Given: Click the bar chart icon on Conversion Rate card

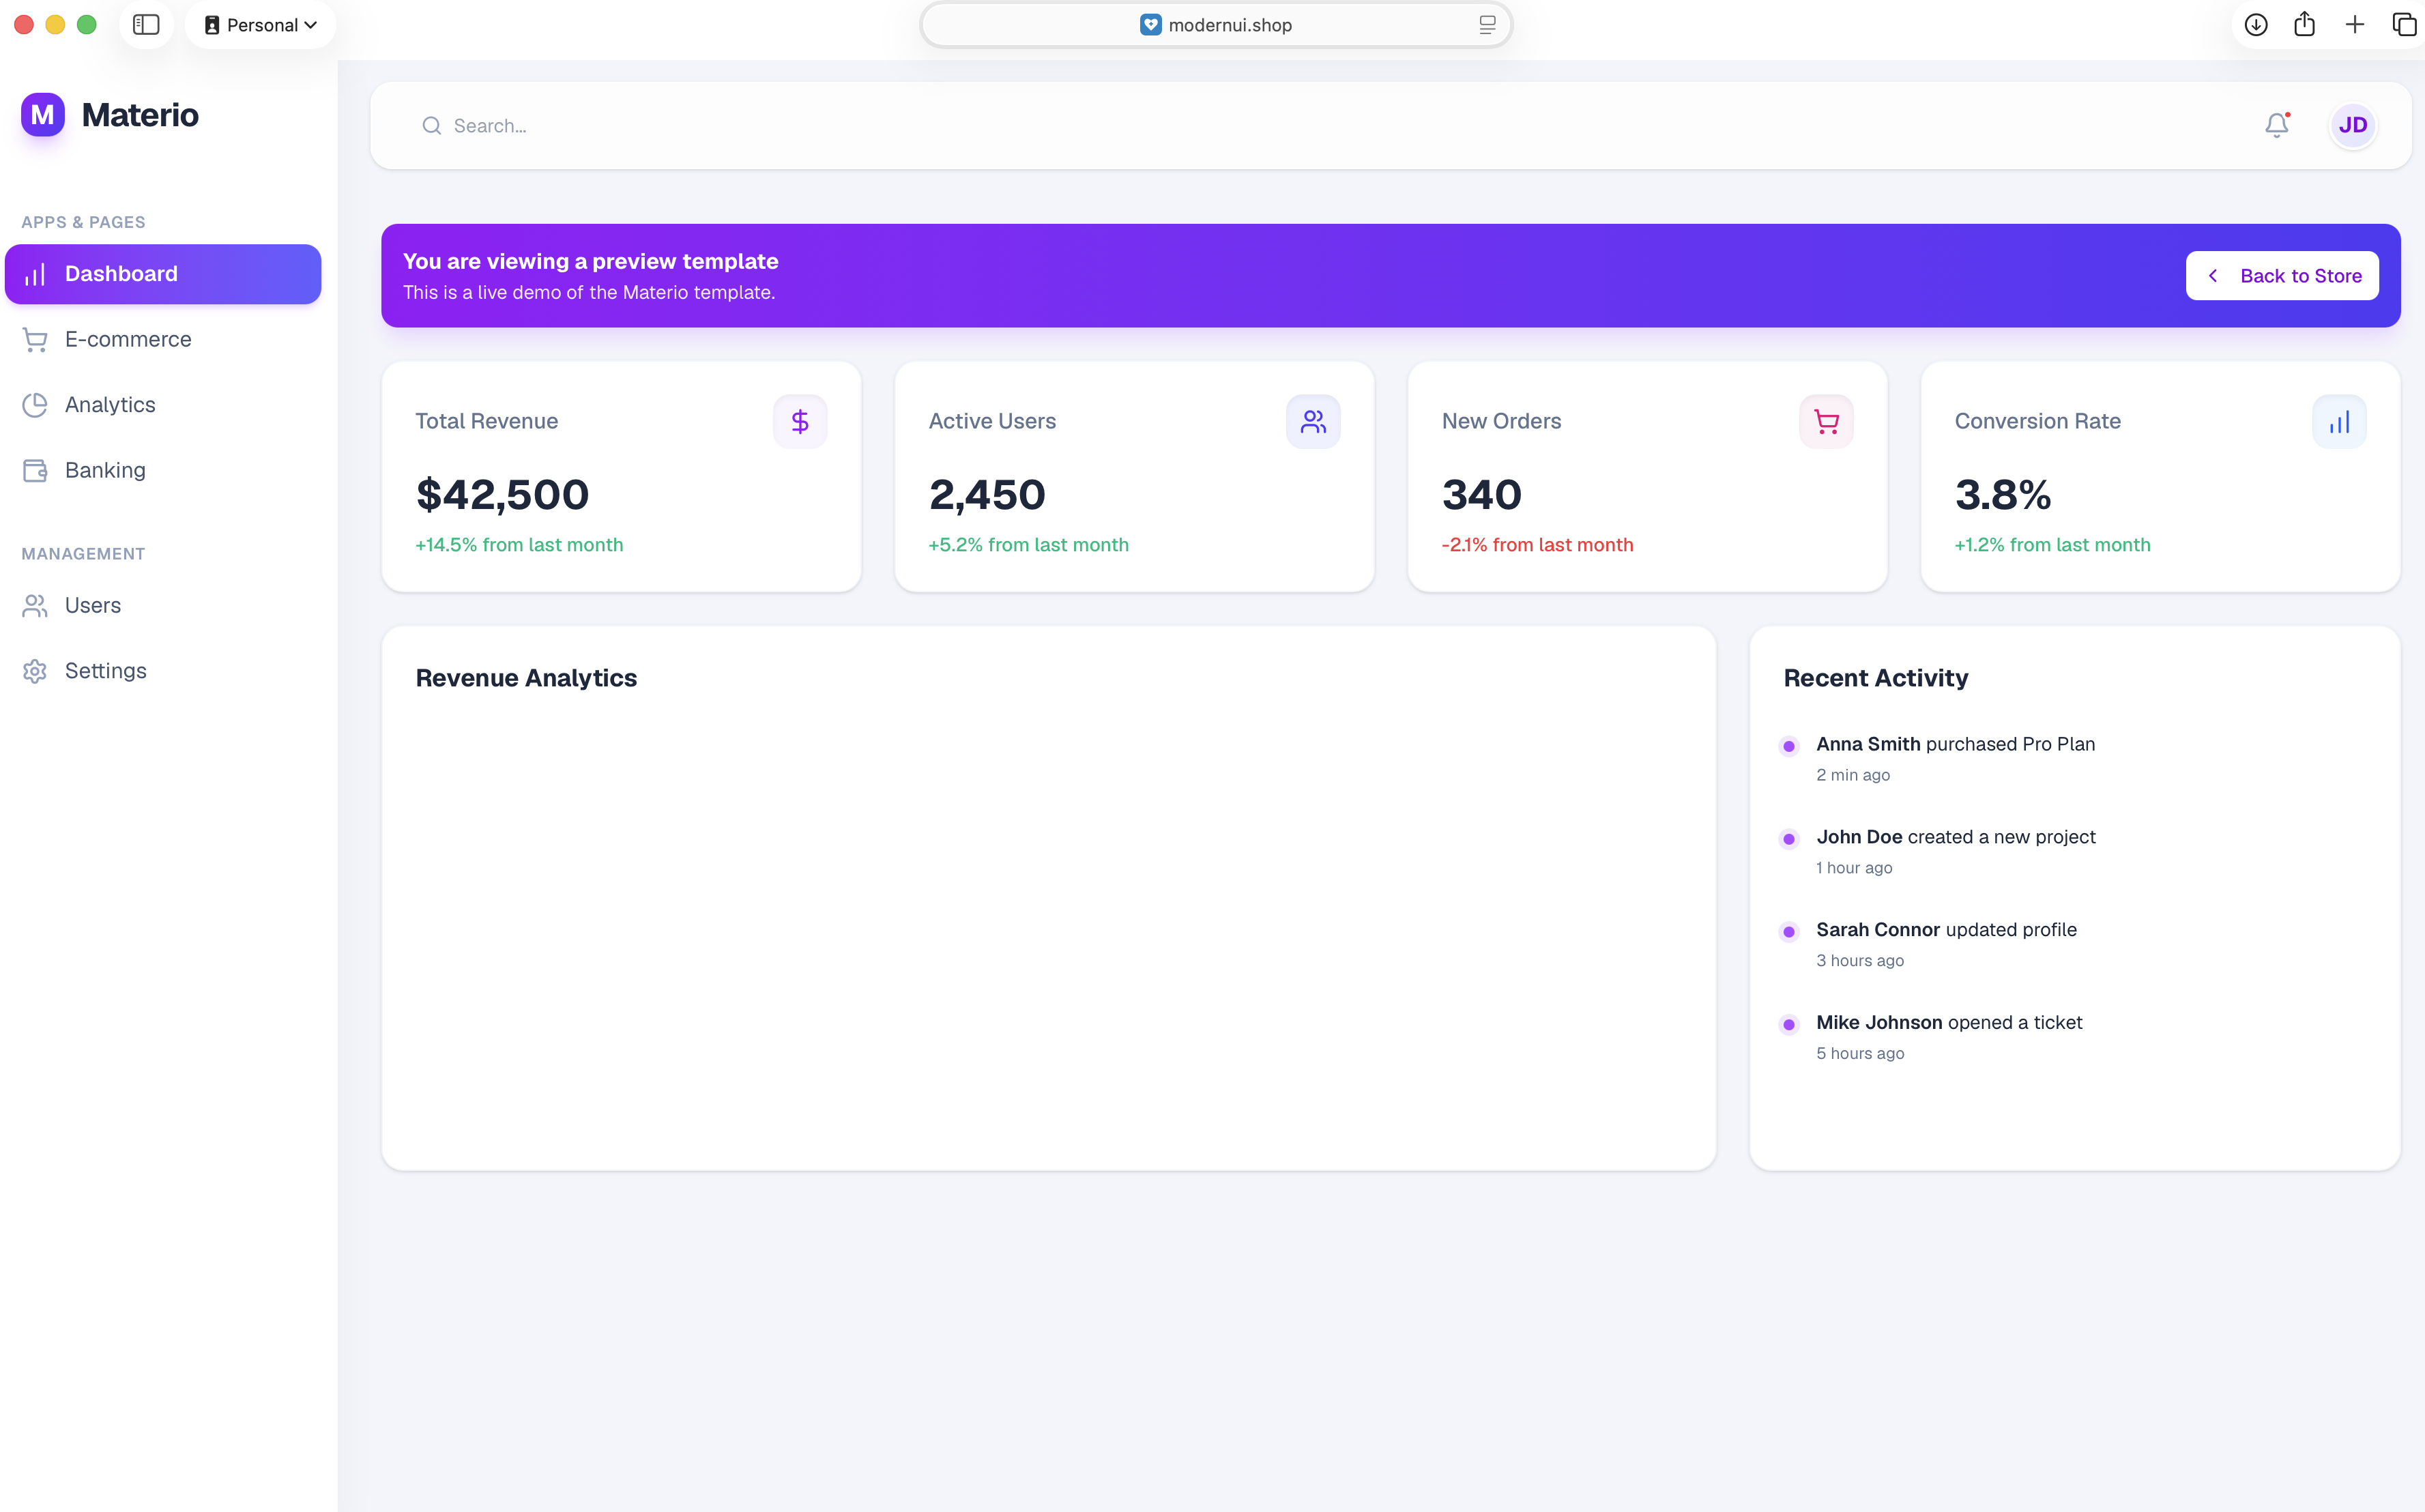Looking at the screenshot, I should coord(2339,422).
